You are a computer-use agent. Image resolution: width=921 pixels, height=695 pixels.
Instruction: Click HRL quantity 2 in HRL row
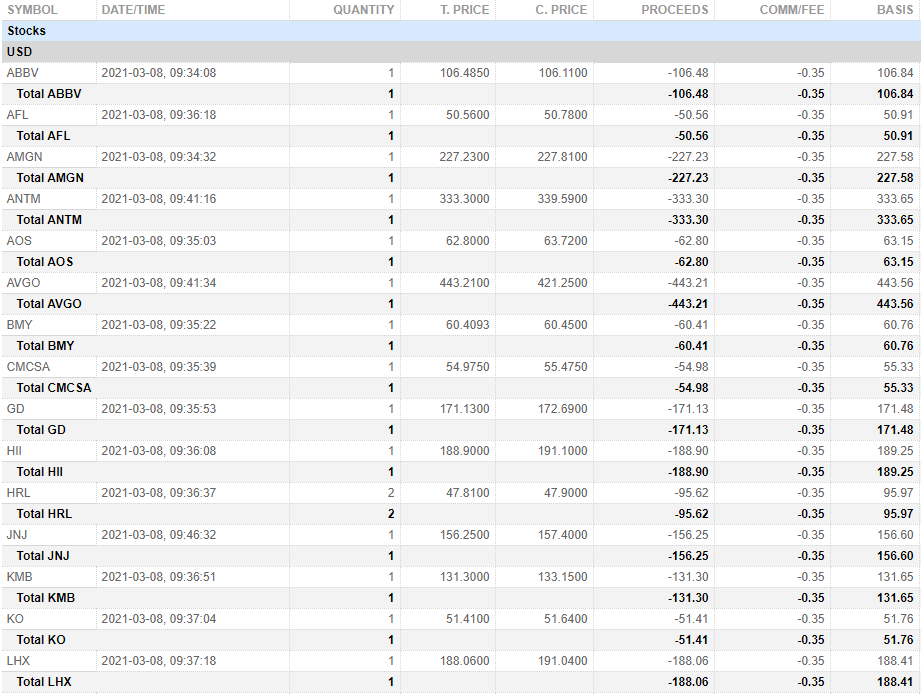391,493
